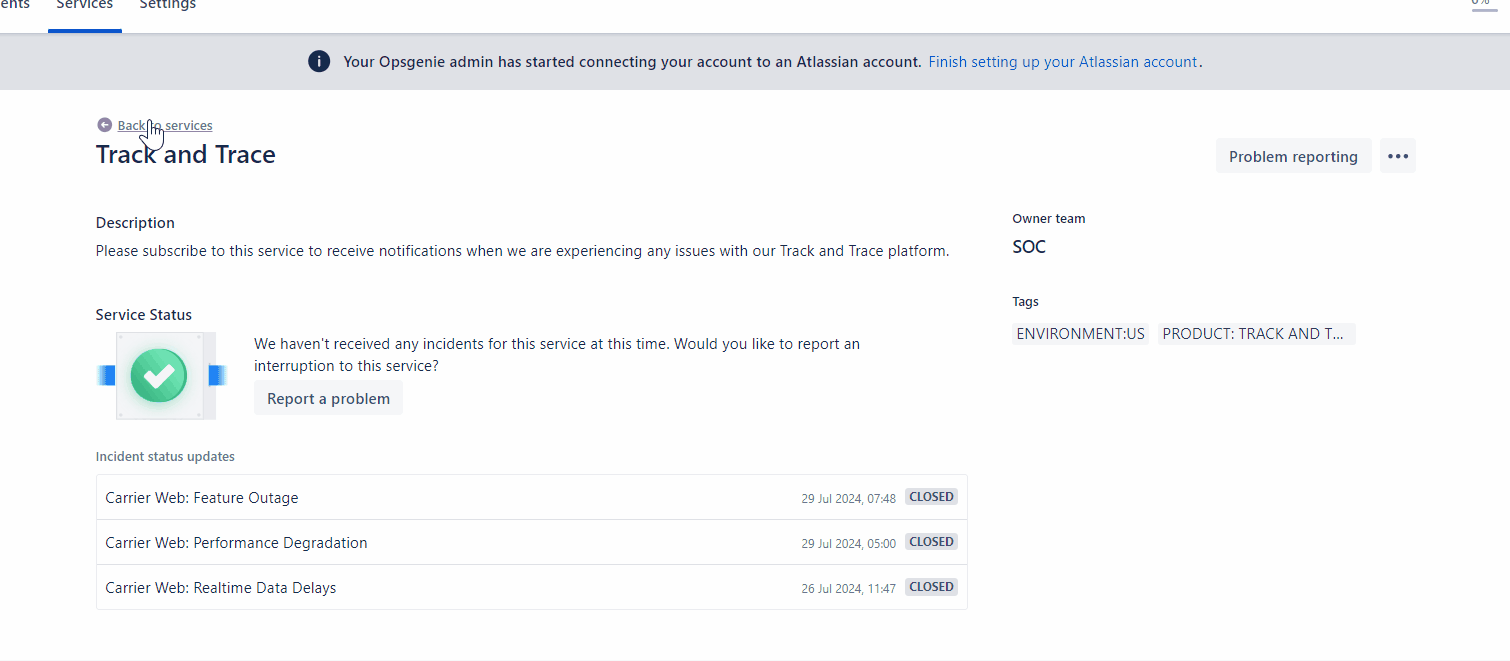This screenshot has height=661, width=1510.
Task: Open the three-dots more actions menu
Action: (1398, 156)
